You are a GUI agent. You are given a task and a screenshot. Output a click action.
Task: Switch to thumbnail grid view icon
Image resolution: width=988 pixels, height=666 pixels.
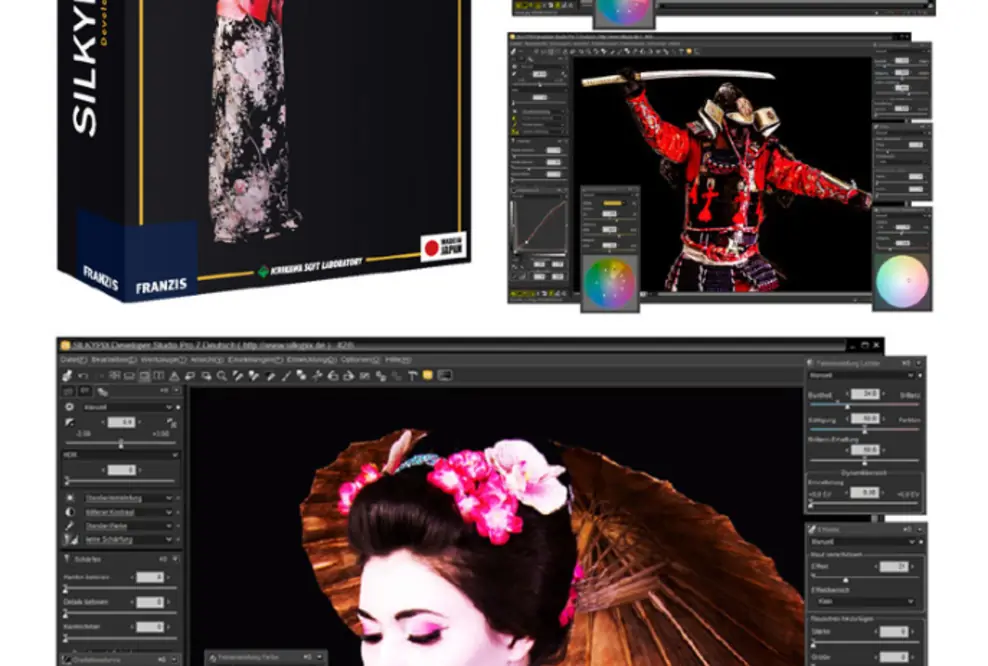(114, 376)
